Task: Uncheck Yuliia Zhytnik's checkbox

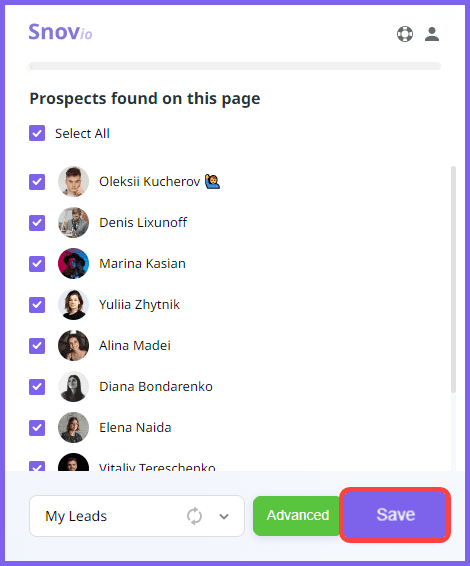Action: (x=37, y=305)
